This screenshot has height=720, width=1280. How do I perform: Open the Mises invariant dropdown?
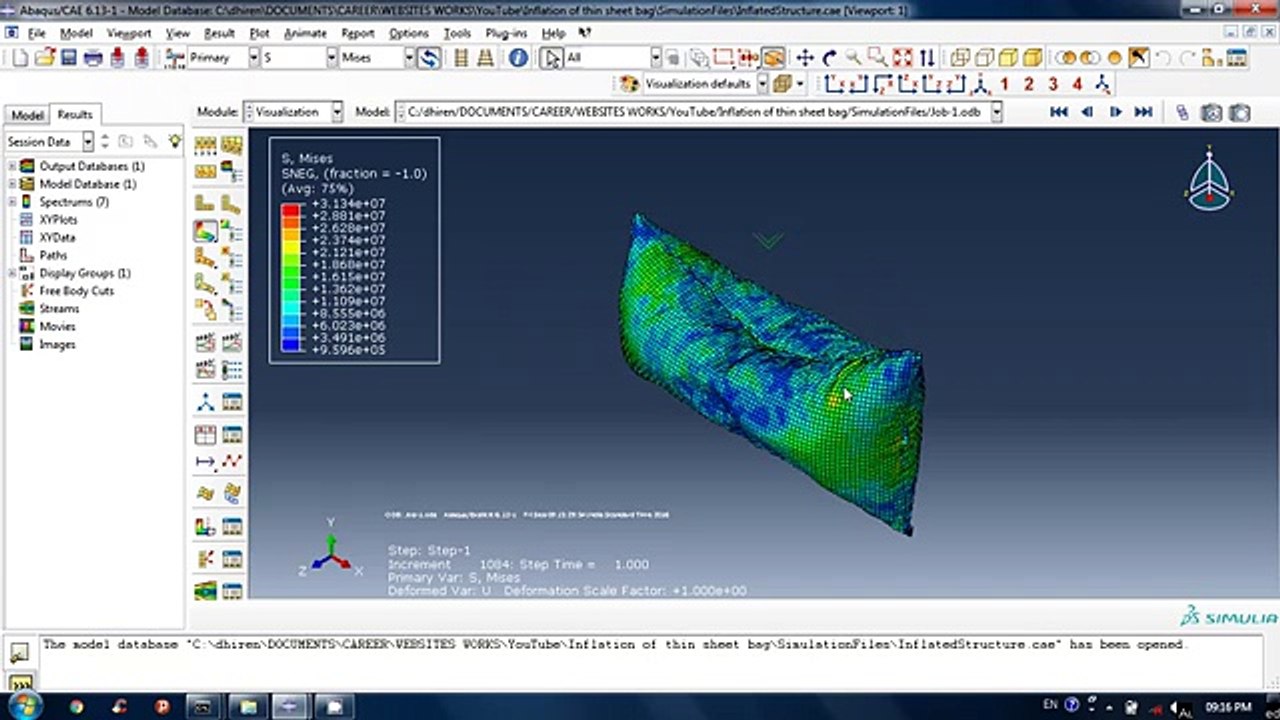[x=377, y=58]
